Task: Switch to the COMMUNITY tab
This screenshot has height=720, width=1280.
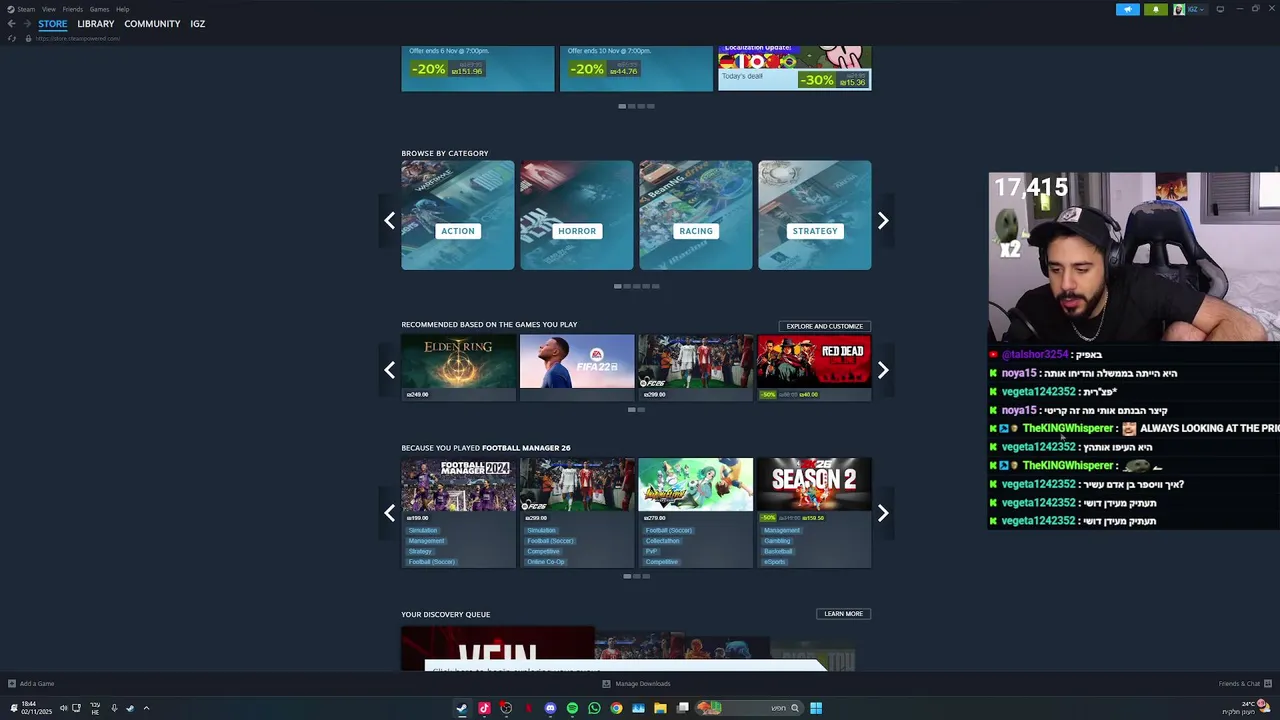Action: coord(152,24)
